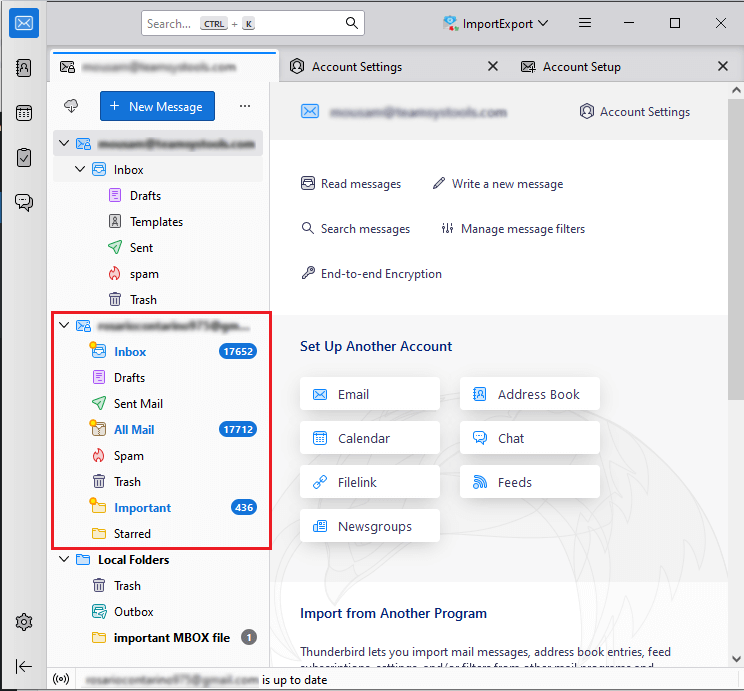Click the Newsgroups icon

pyautogui.click(x=320, y=526)
